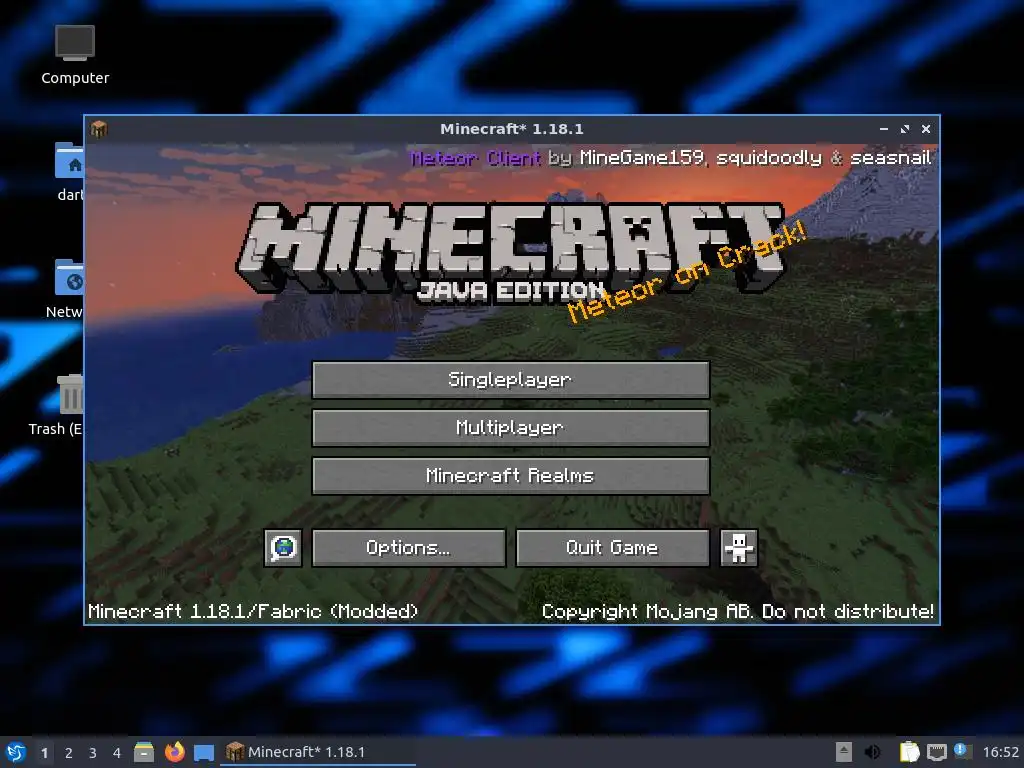Click the Minecraft window title bar icon
Image resolution: width=1024 pixels, height=768 pixels.
(x=99, y=129)
